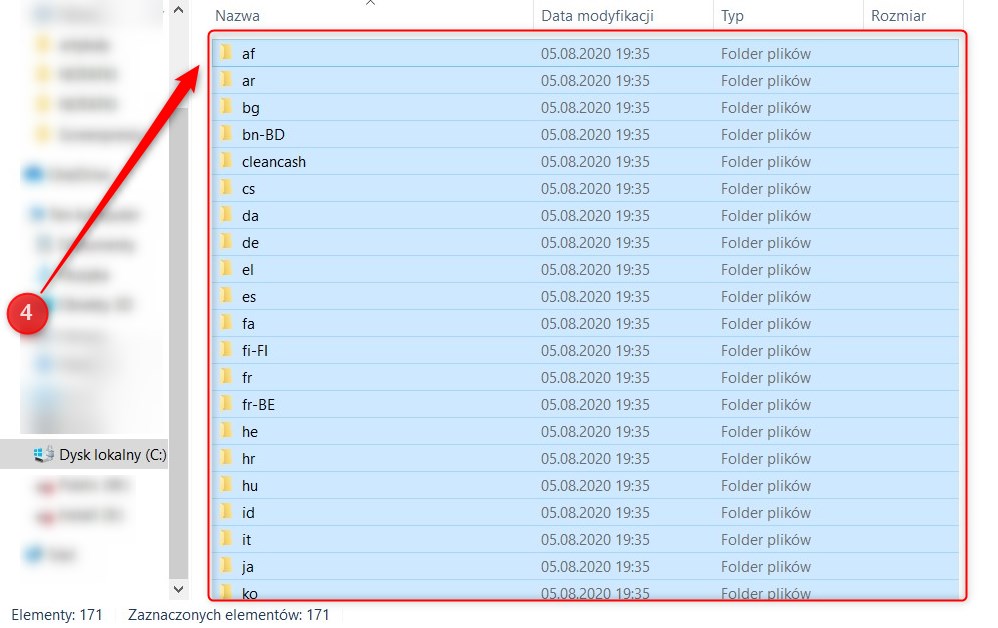The height and width of the screenshot is (628, 998).
Task: Click the Rozmiar column header
Action: click(x=898, y=16)
